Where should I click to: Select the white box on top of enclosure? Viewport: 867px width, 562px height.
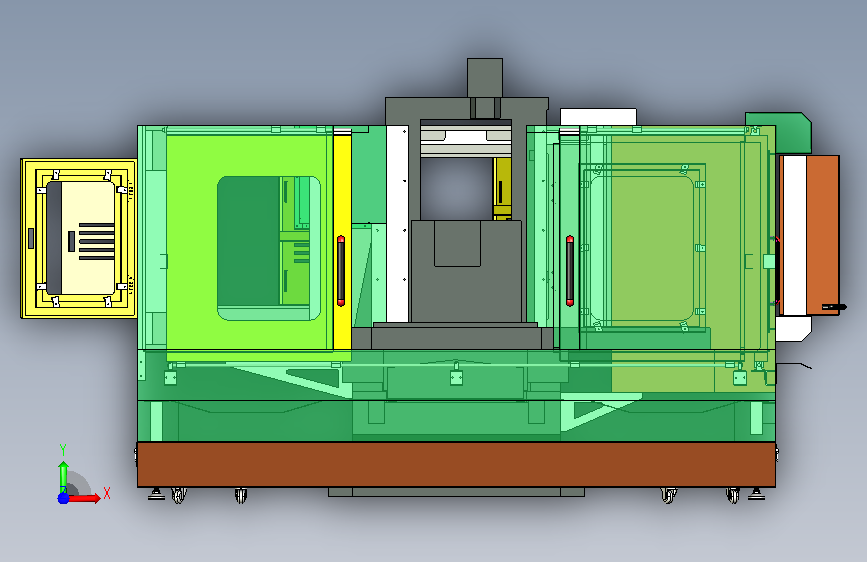[598, 117]
